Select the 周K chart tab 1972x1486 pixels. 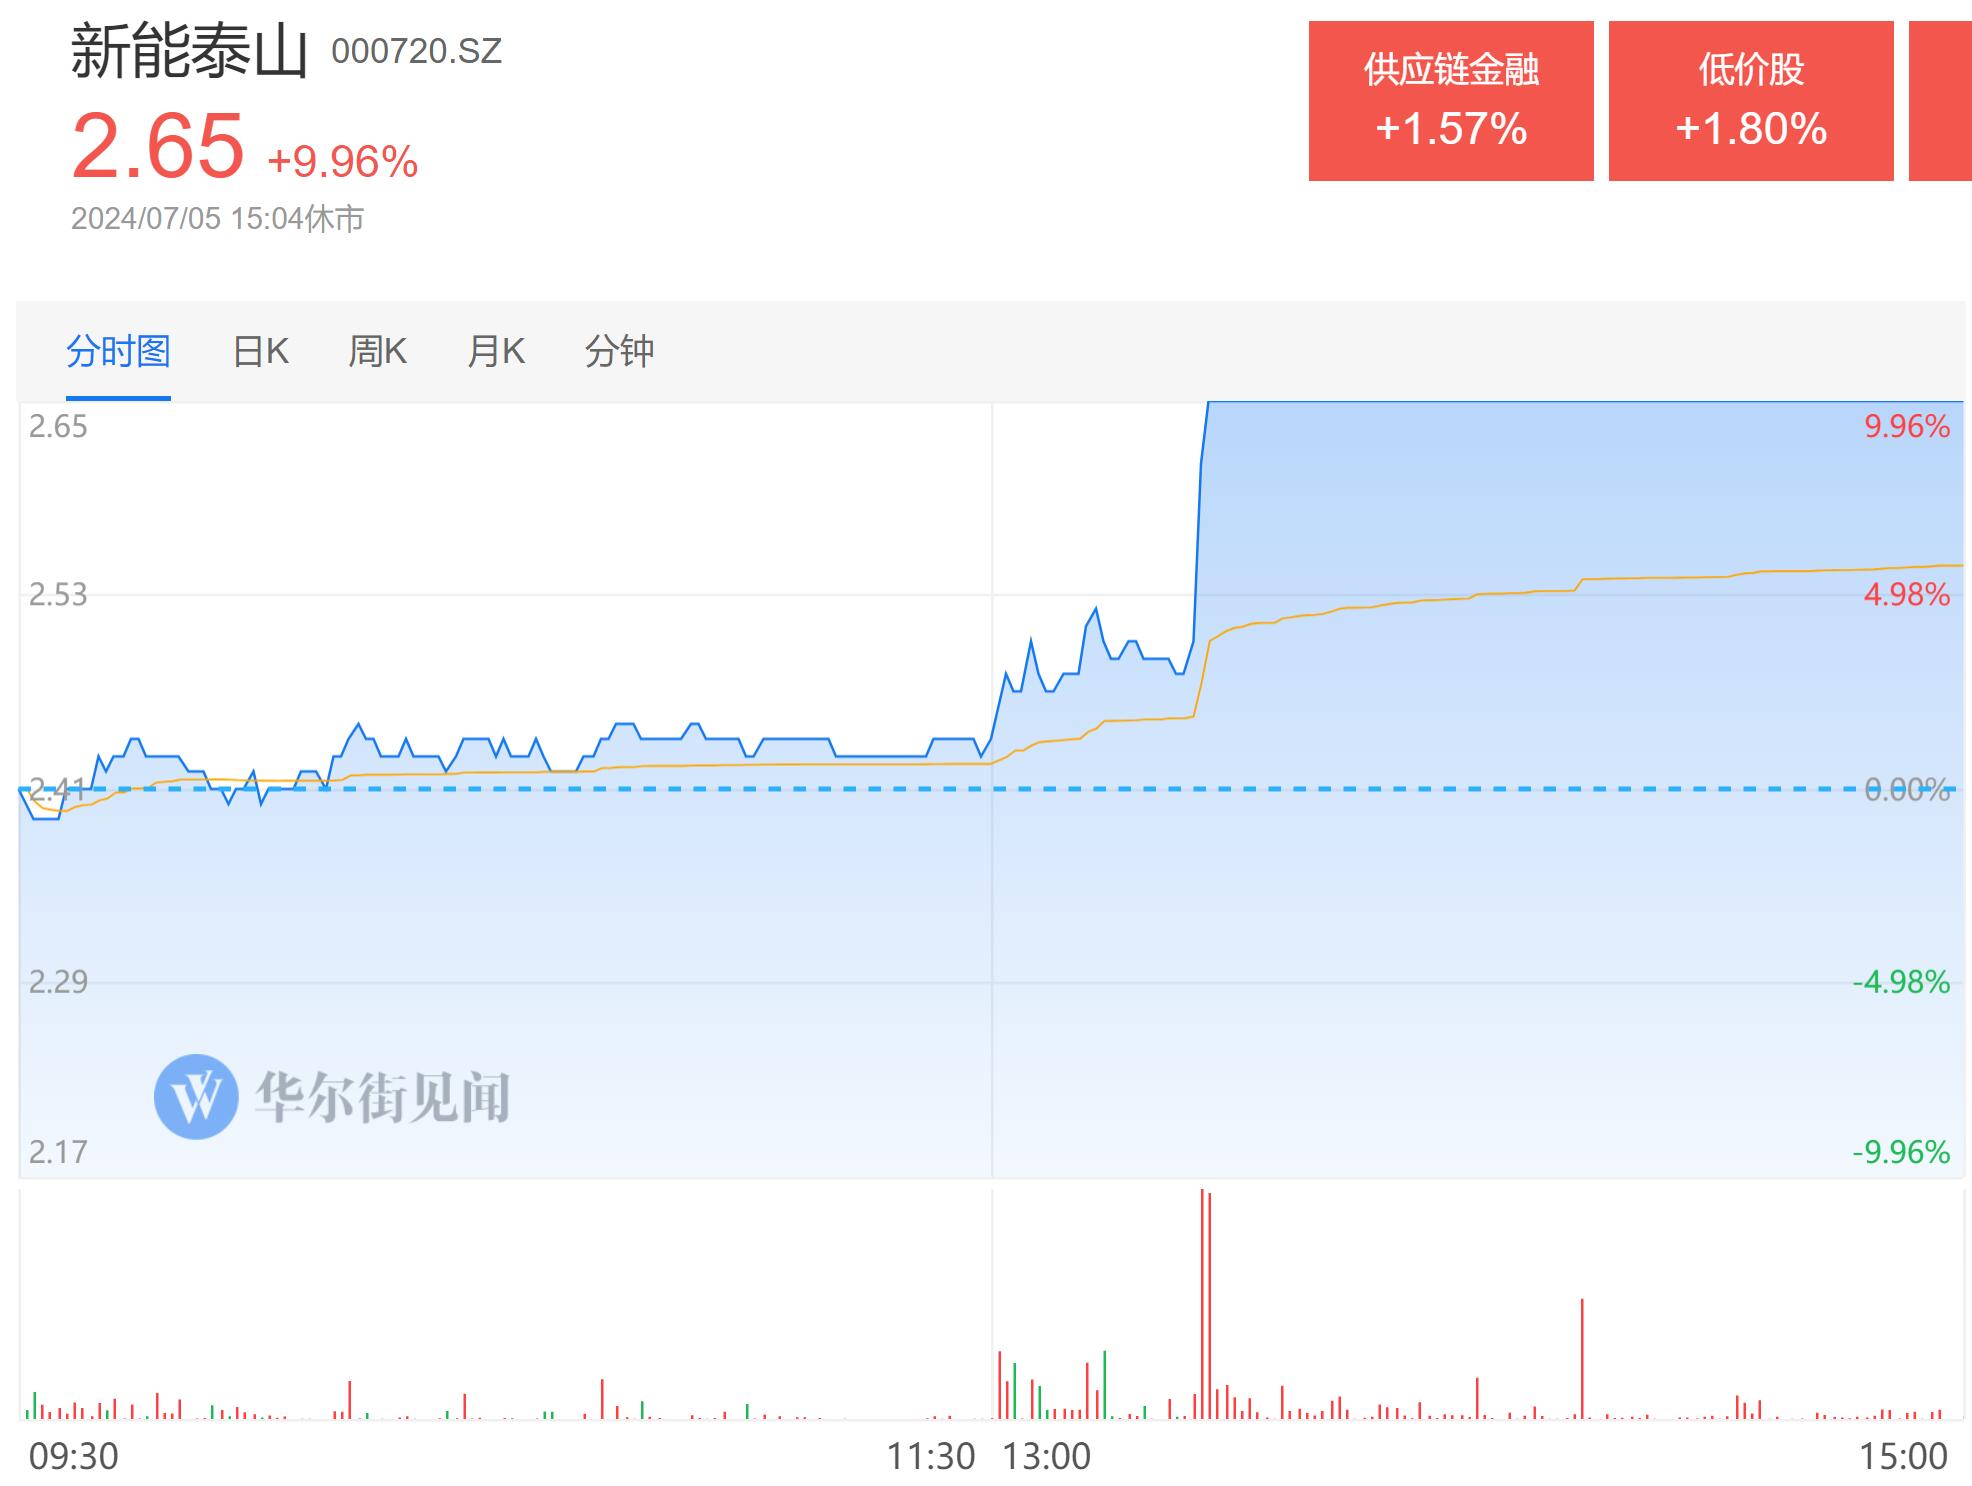click(x=377, y=352)
